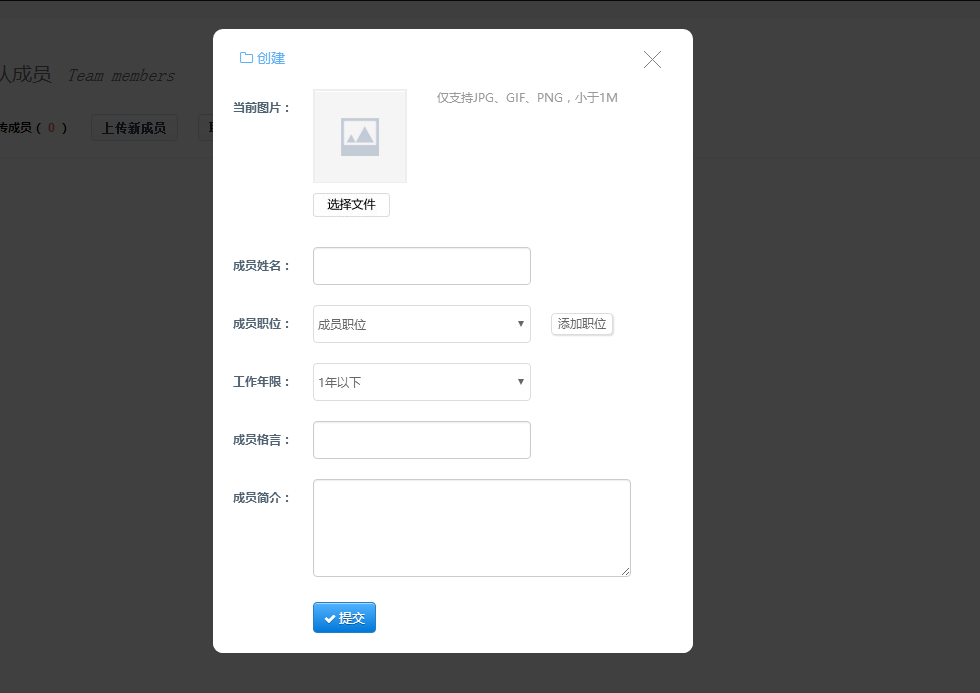Click the Team members heading text
980x693 pixels.
(121, 76)
